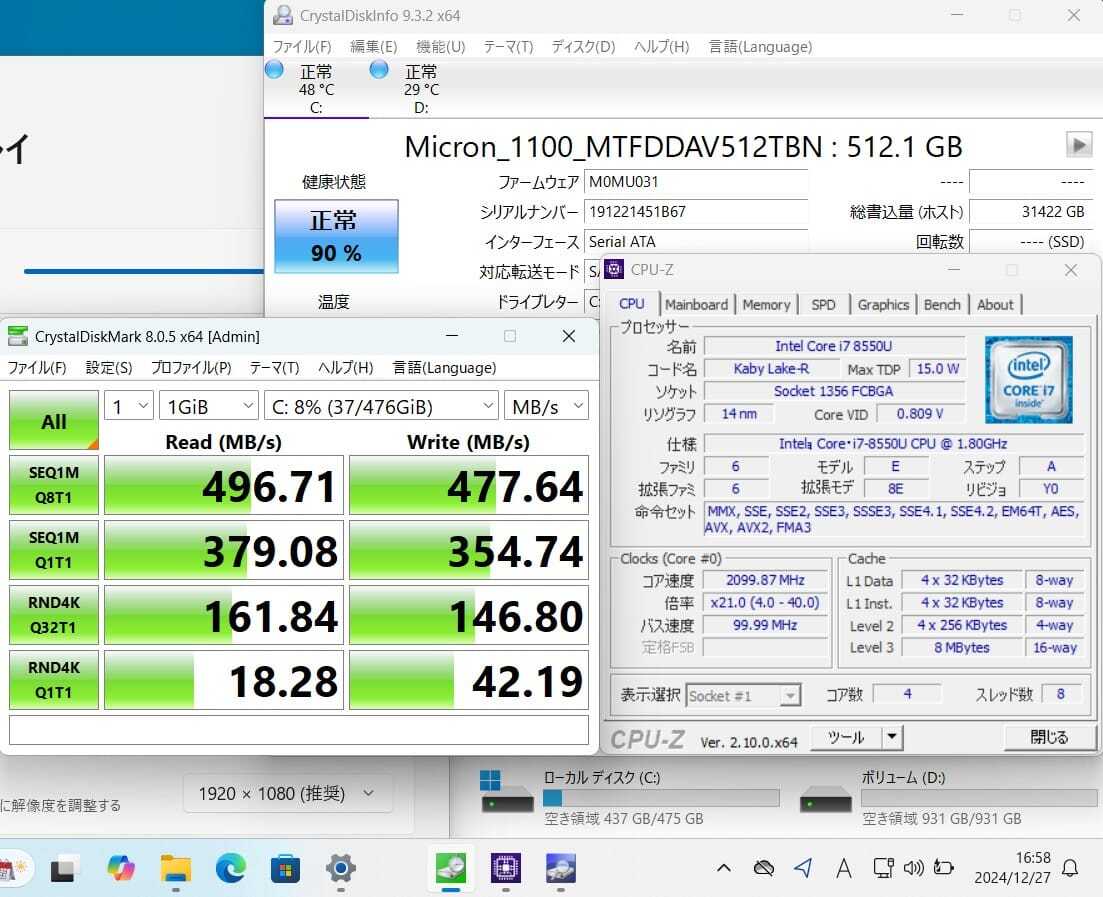Run the SEQ1M Q1T1 test button
Image resolution: width=1103 pixels, height=897 pixels.
(x=54, y=549)
